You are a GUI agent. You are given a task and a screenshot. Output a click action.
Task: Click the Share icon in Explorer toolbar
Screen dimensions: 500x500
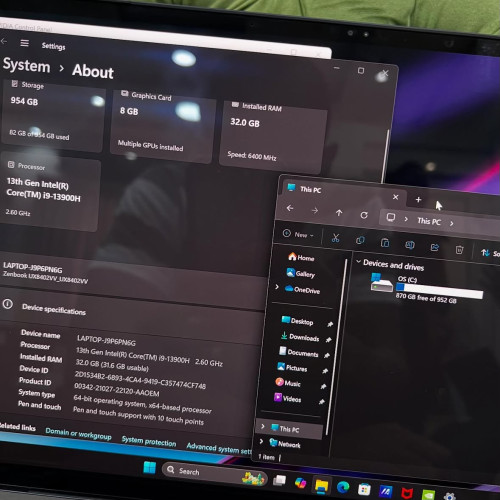pyautogui.click(x=435, y=247)
